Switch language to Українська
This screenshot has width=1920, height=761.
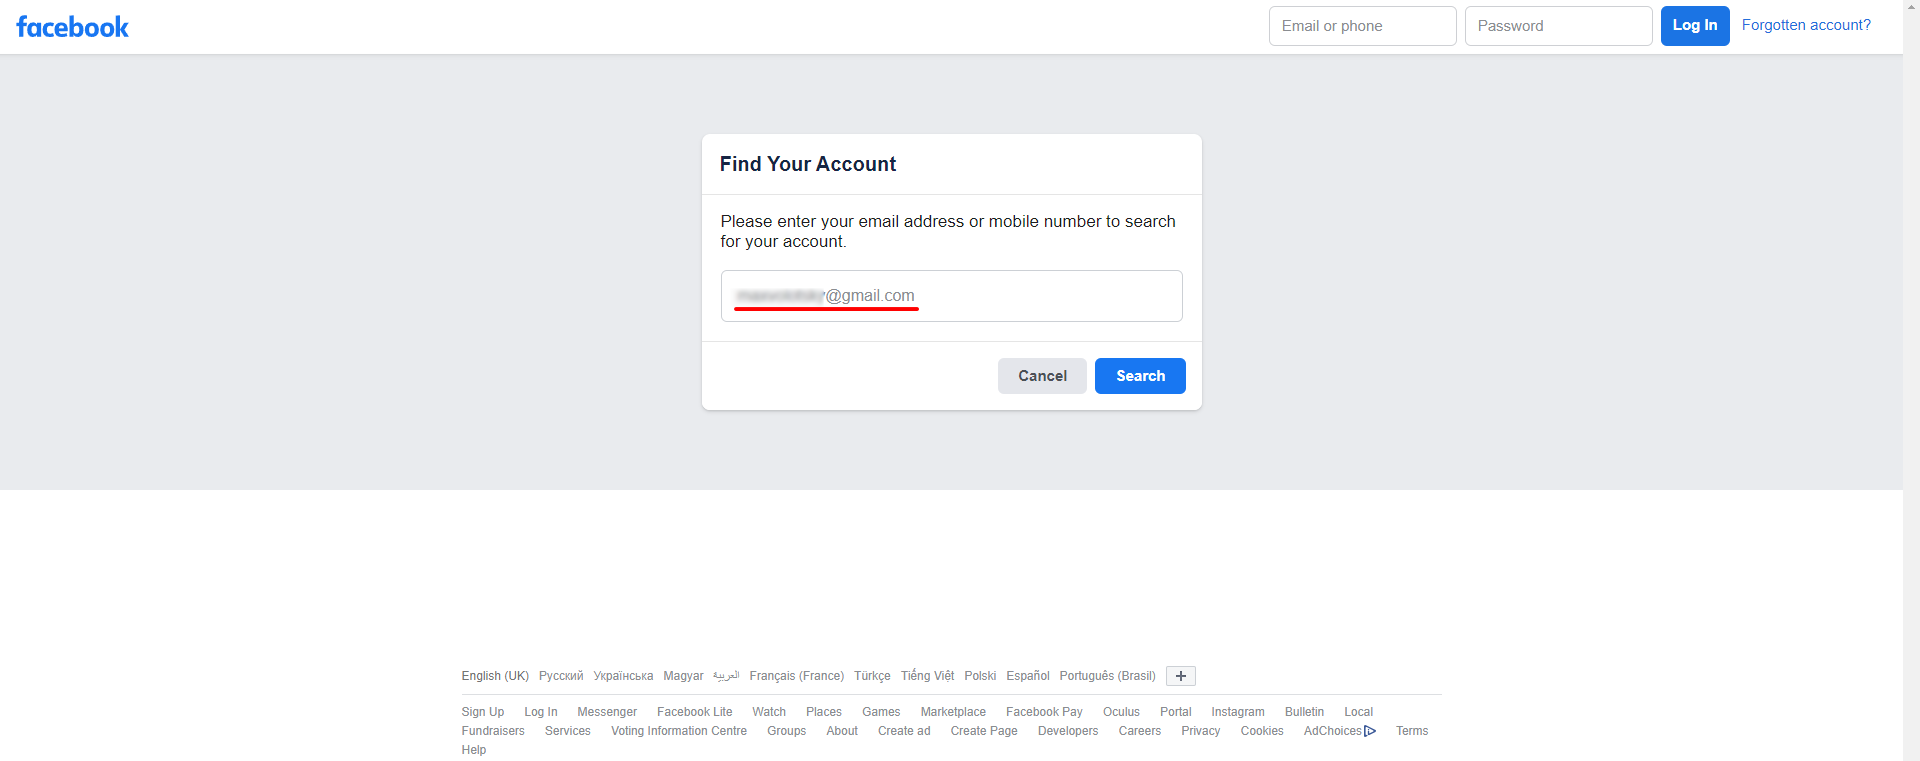(x=623, y=676)
